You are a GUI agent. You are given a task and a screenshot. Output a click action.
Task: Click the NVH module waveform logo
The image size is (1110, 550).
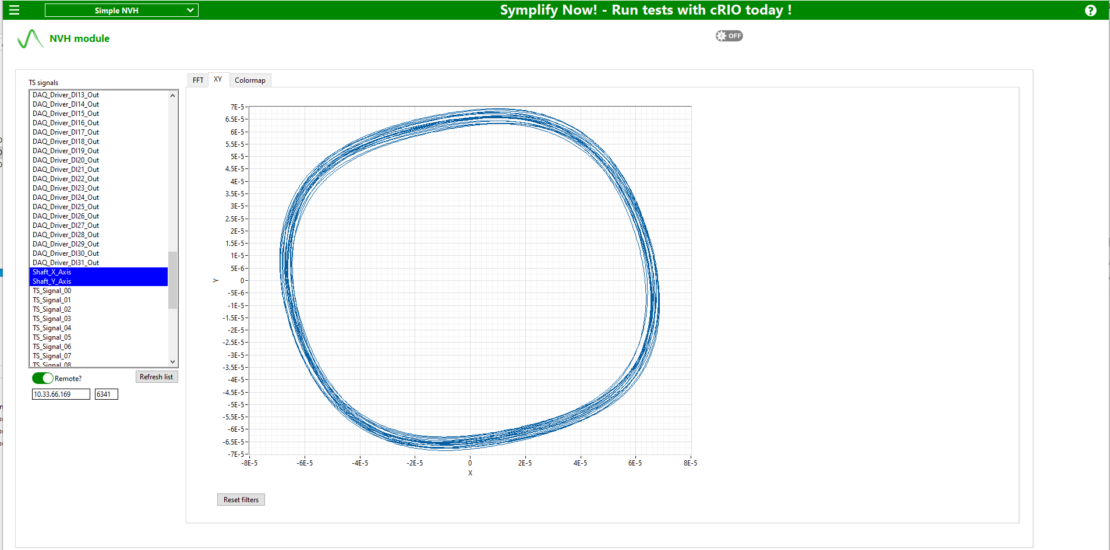coord(30,40)
